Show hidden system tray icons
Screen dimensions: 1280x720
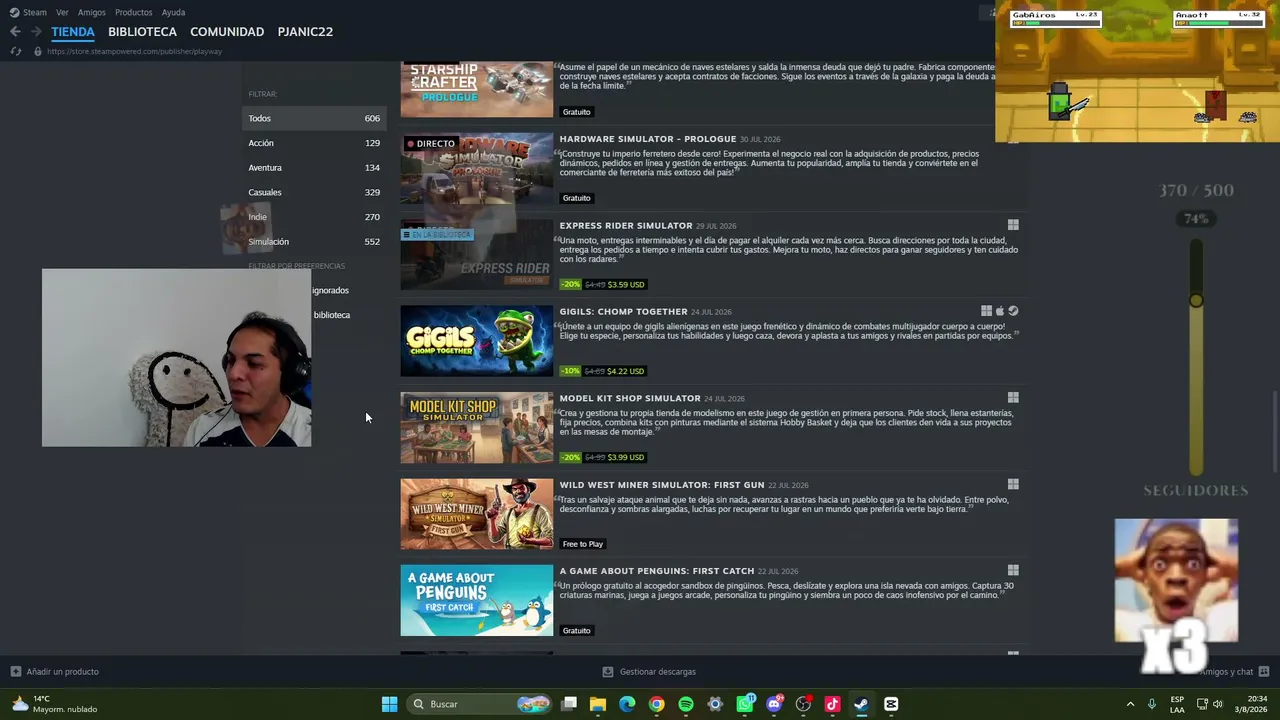pos(1130,704)
